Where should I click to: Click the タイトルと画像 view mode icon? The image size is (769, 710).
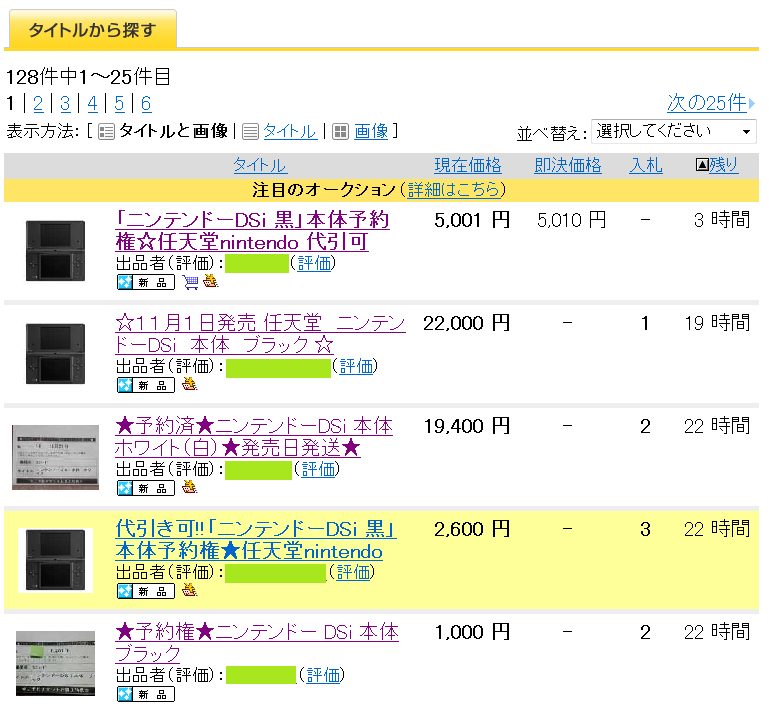click(106, 132)
